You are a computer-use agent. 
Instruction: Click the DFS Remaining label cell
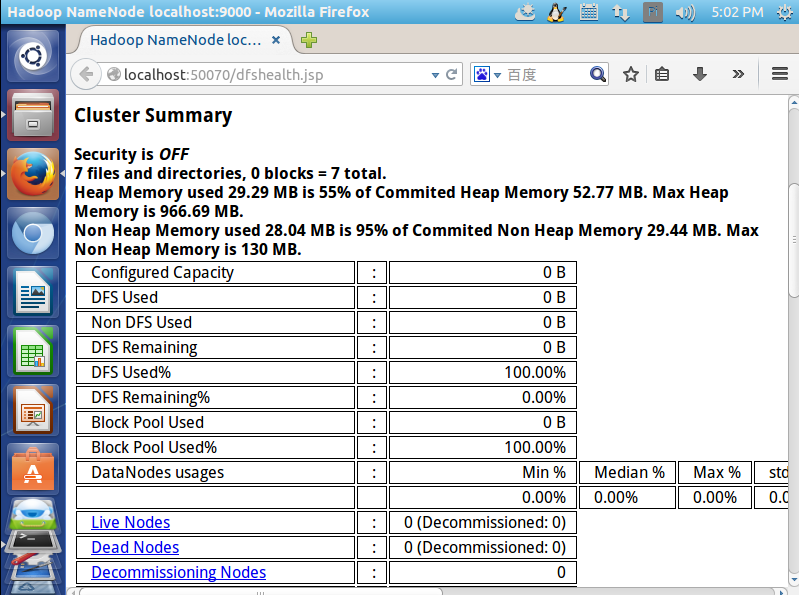pos(215,347)
